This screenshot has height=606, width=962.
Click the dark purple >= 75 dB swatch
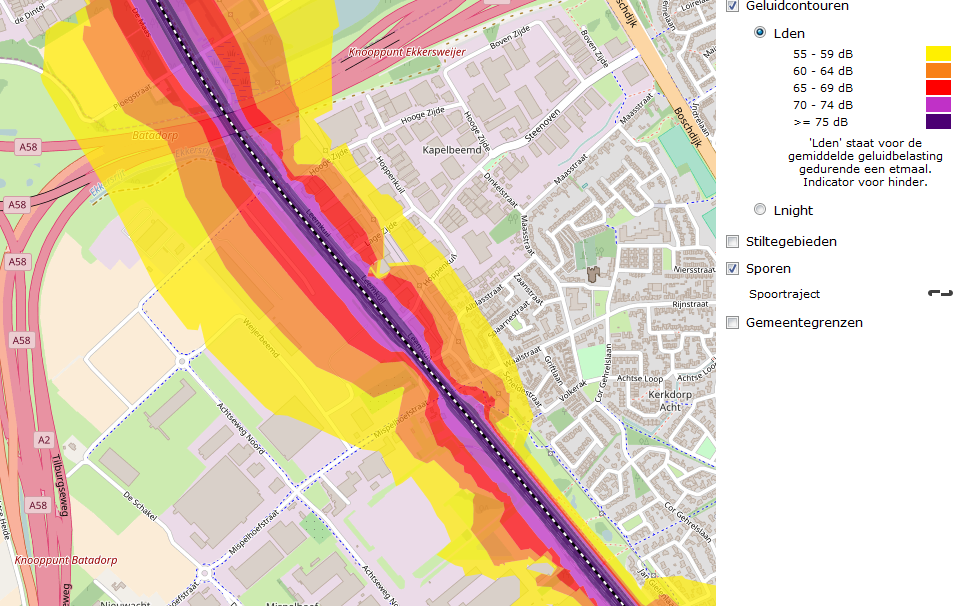tap(938, 122)
